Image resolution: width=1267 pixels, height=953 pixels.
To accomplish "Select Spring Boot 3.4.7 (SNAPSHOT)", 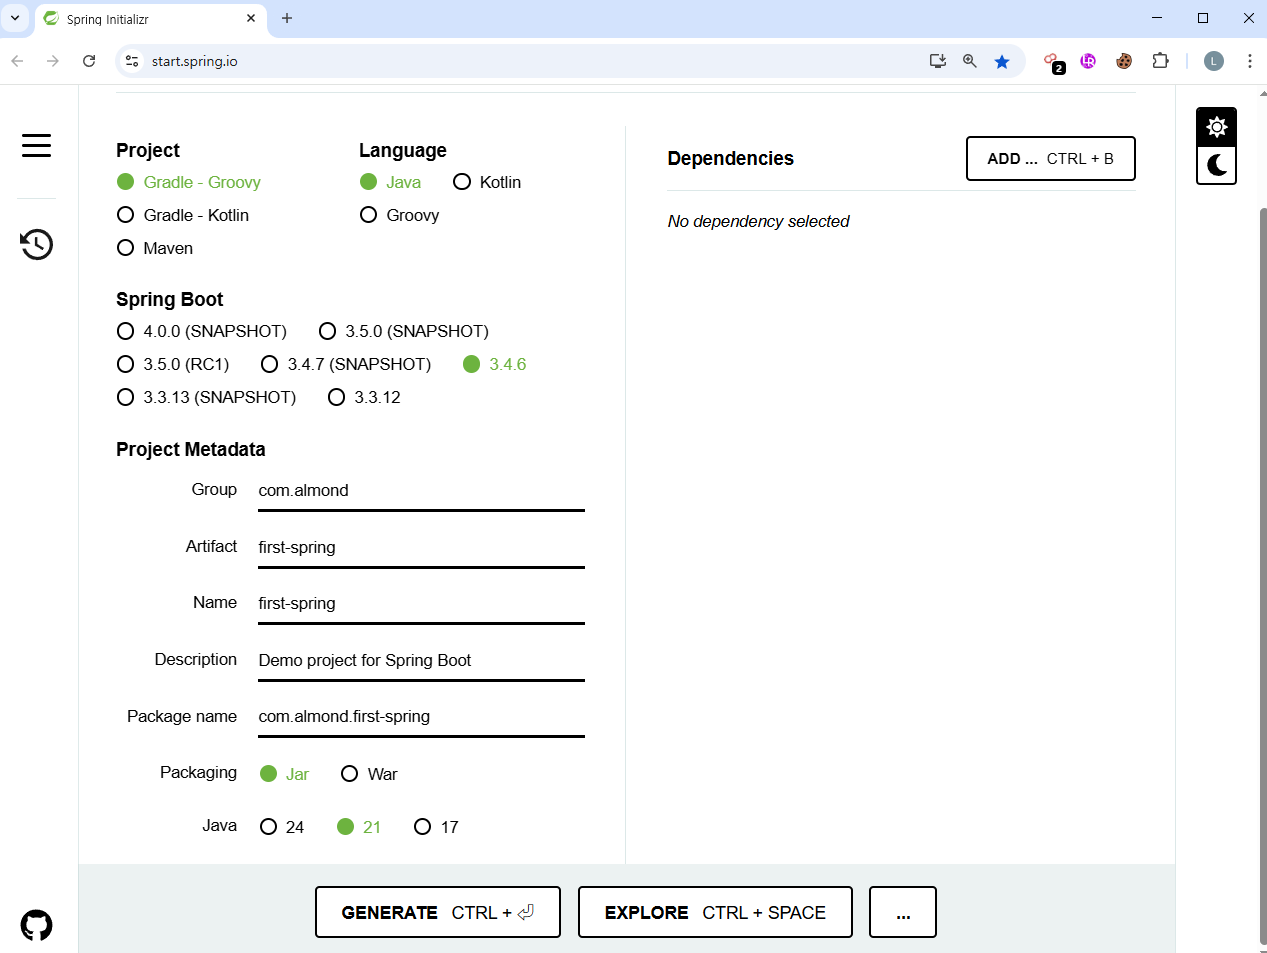I will pos(346,364).
